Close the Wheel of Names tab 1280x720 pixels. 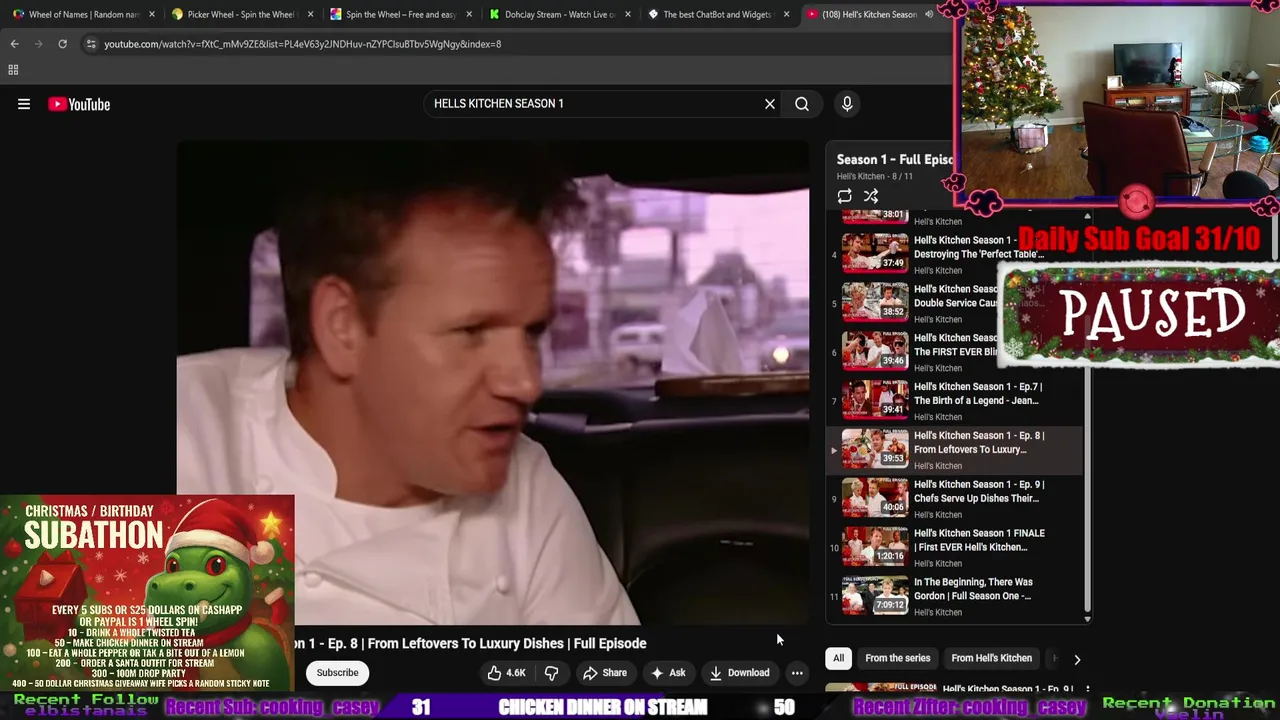pos(152,14)
